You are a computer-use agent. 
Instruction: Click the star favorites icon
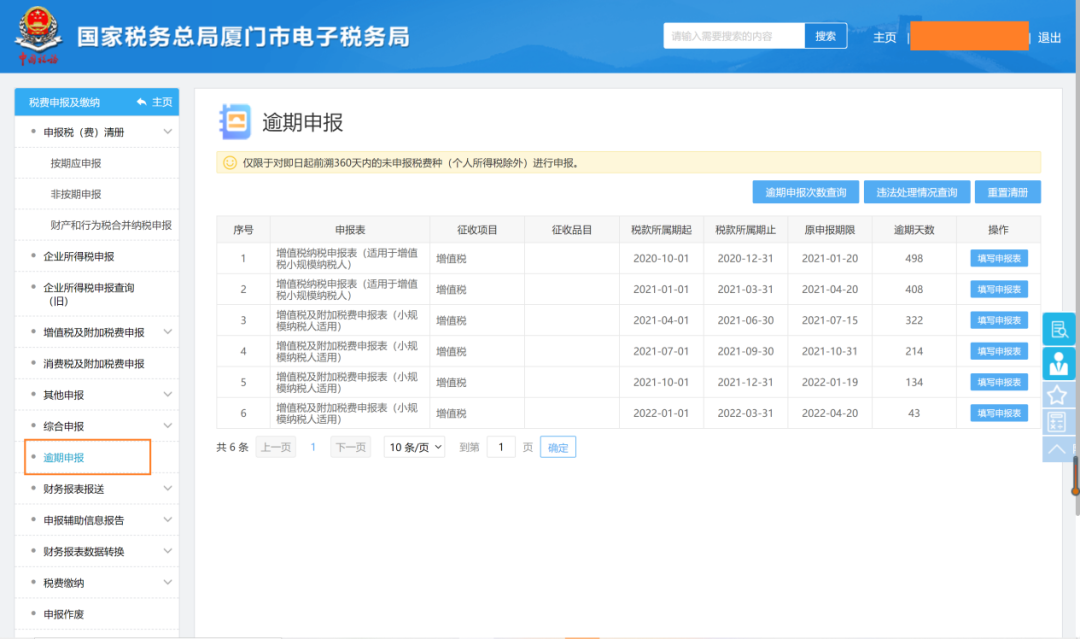click(1057, 395)
